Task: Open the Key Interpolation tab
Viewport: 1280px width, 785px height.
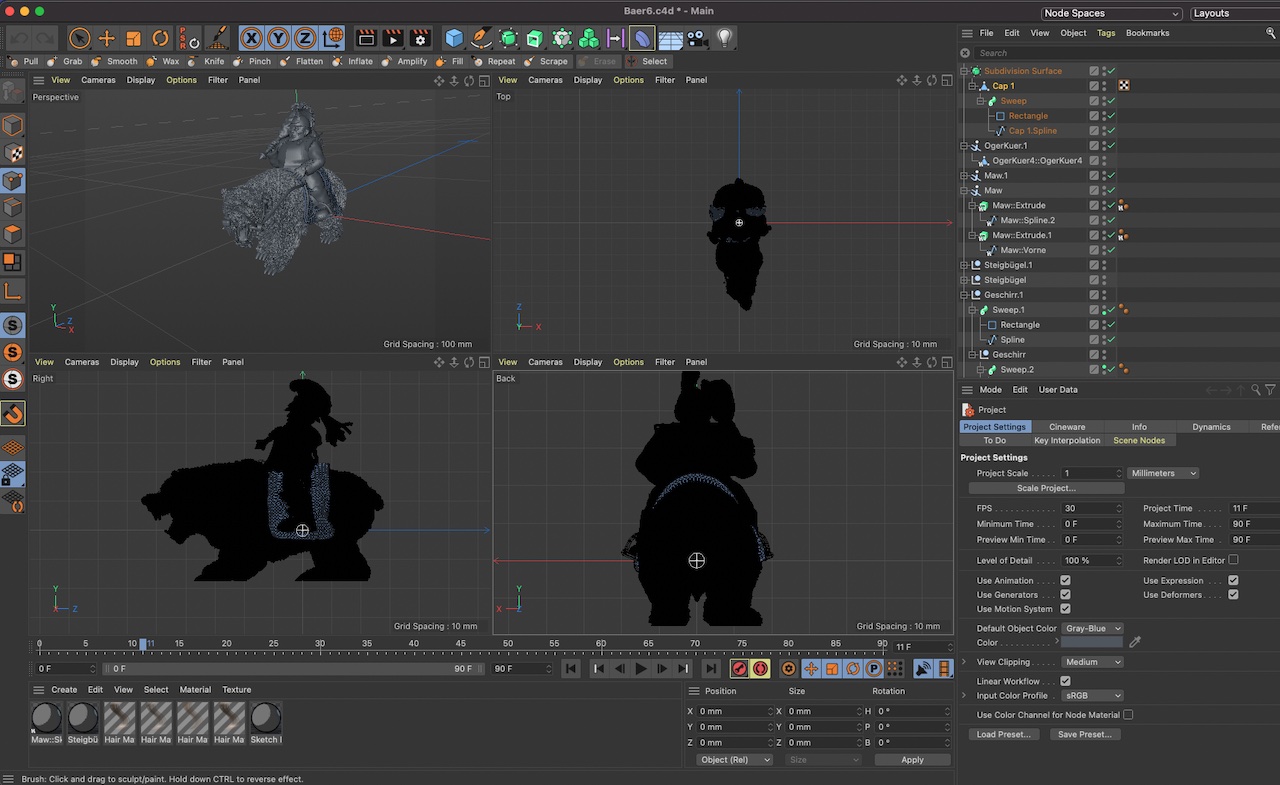Action: point(1067,440)
